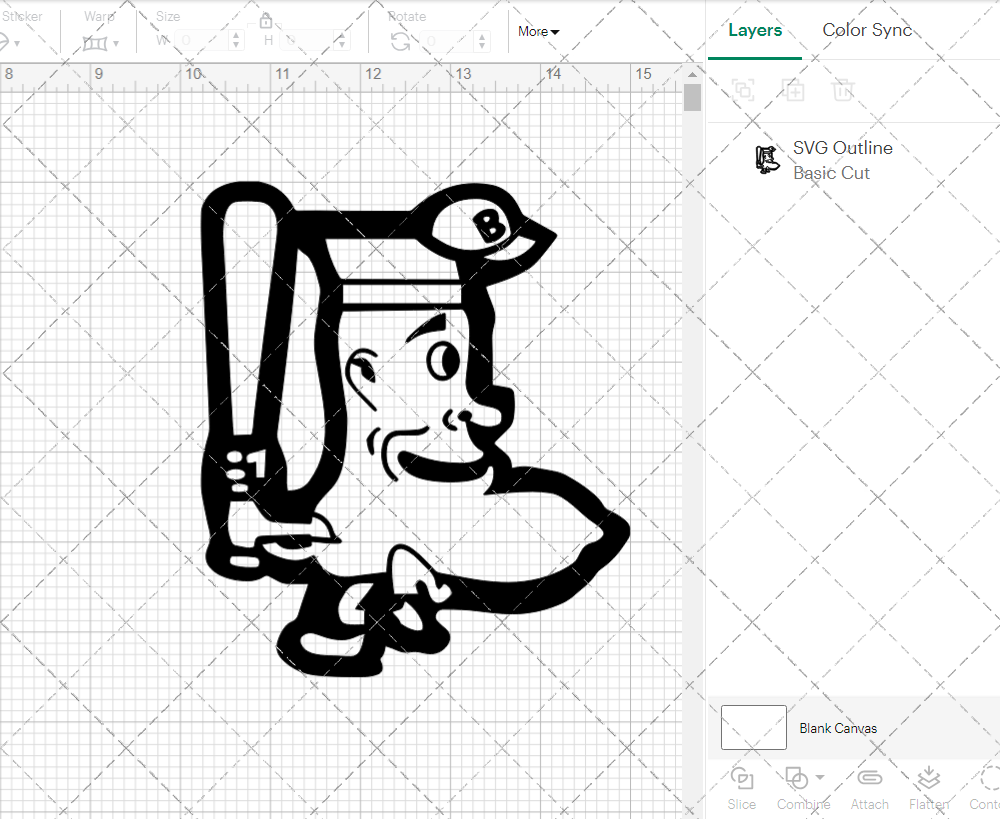Delete layer using the trash icon
The width and height of the screenshot is (1000, 819).
pyautogui.click(x=844, y=91)
